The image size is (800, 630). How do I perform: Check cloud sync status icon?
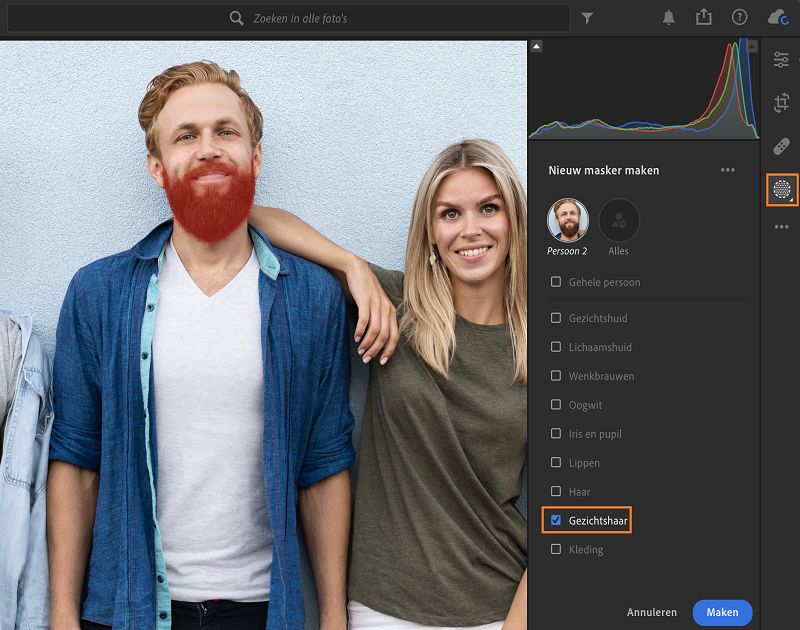779,18
